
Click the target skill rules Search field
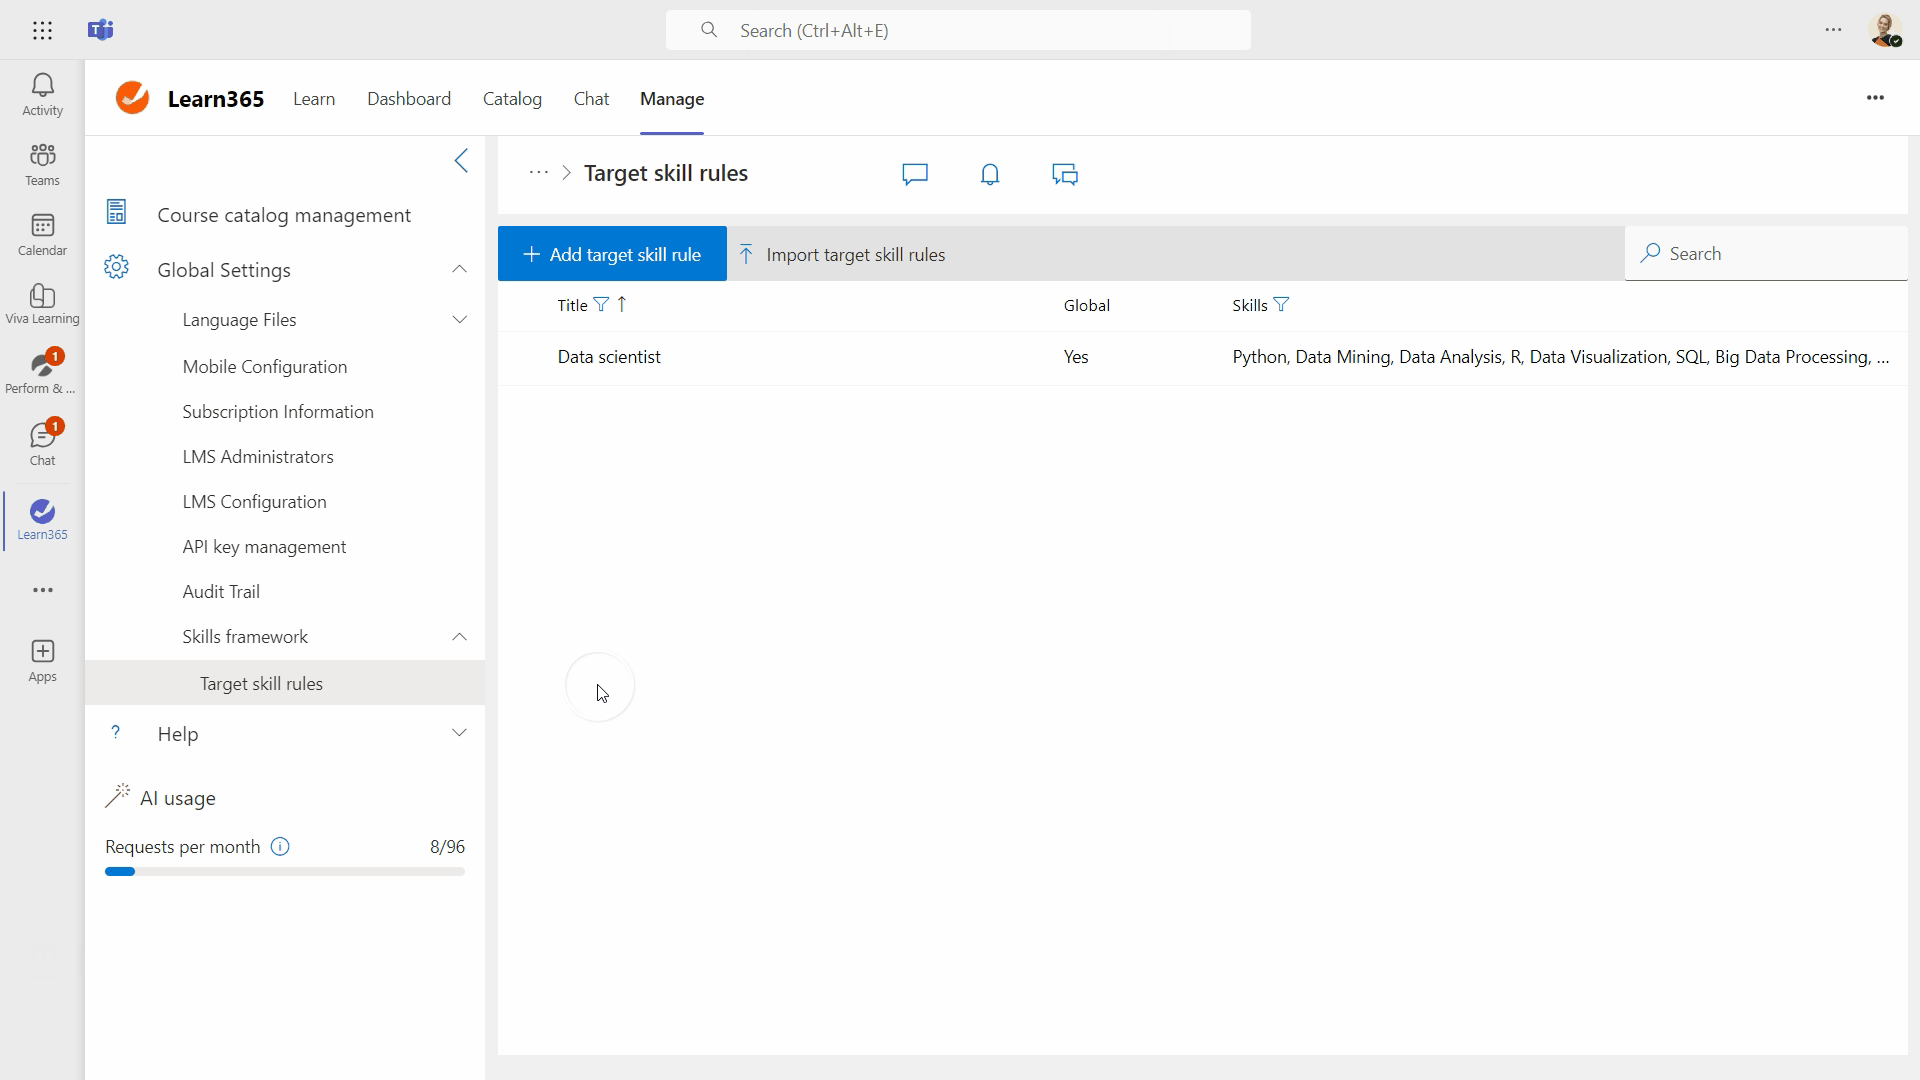[1770, 254]
